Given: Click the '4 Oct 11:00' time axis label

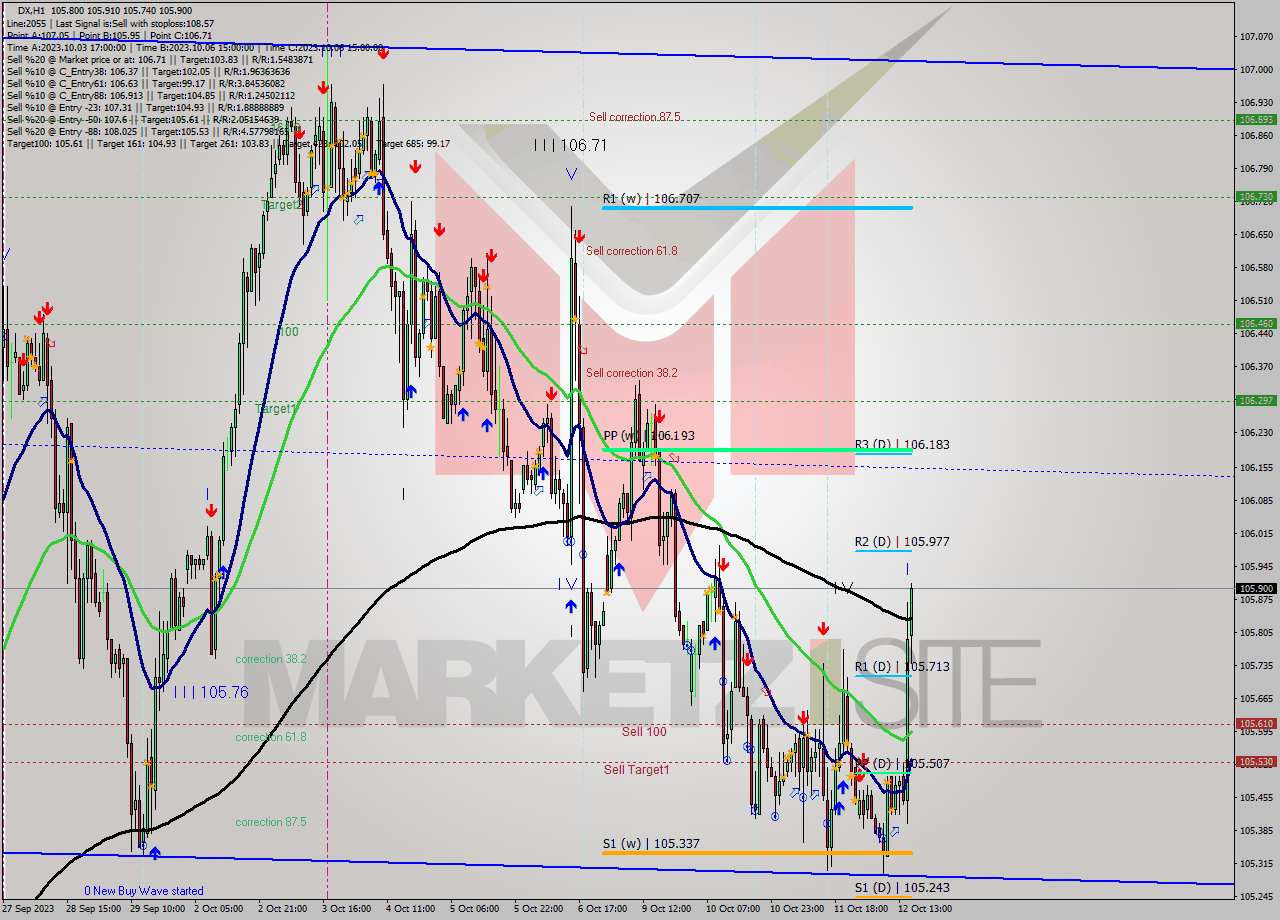Looking at the screenshot, I should tap(412, 909).
